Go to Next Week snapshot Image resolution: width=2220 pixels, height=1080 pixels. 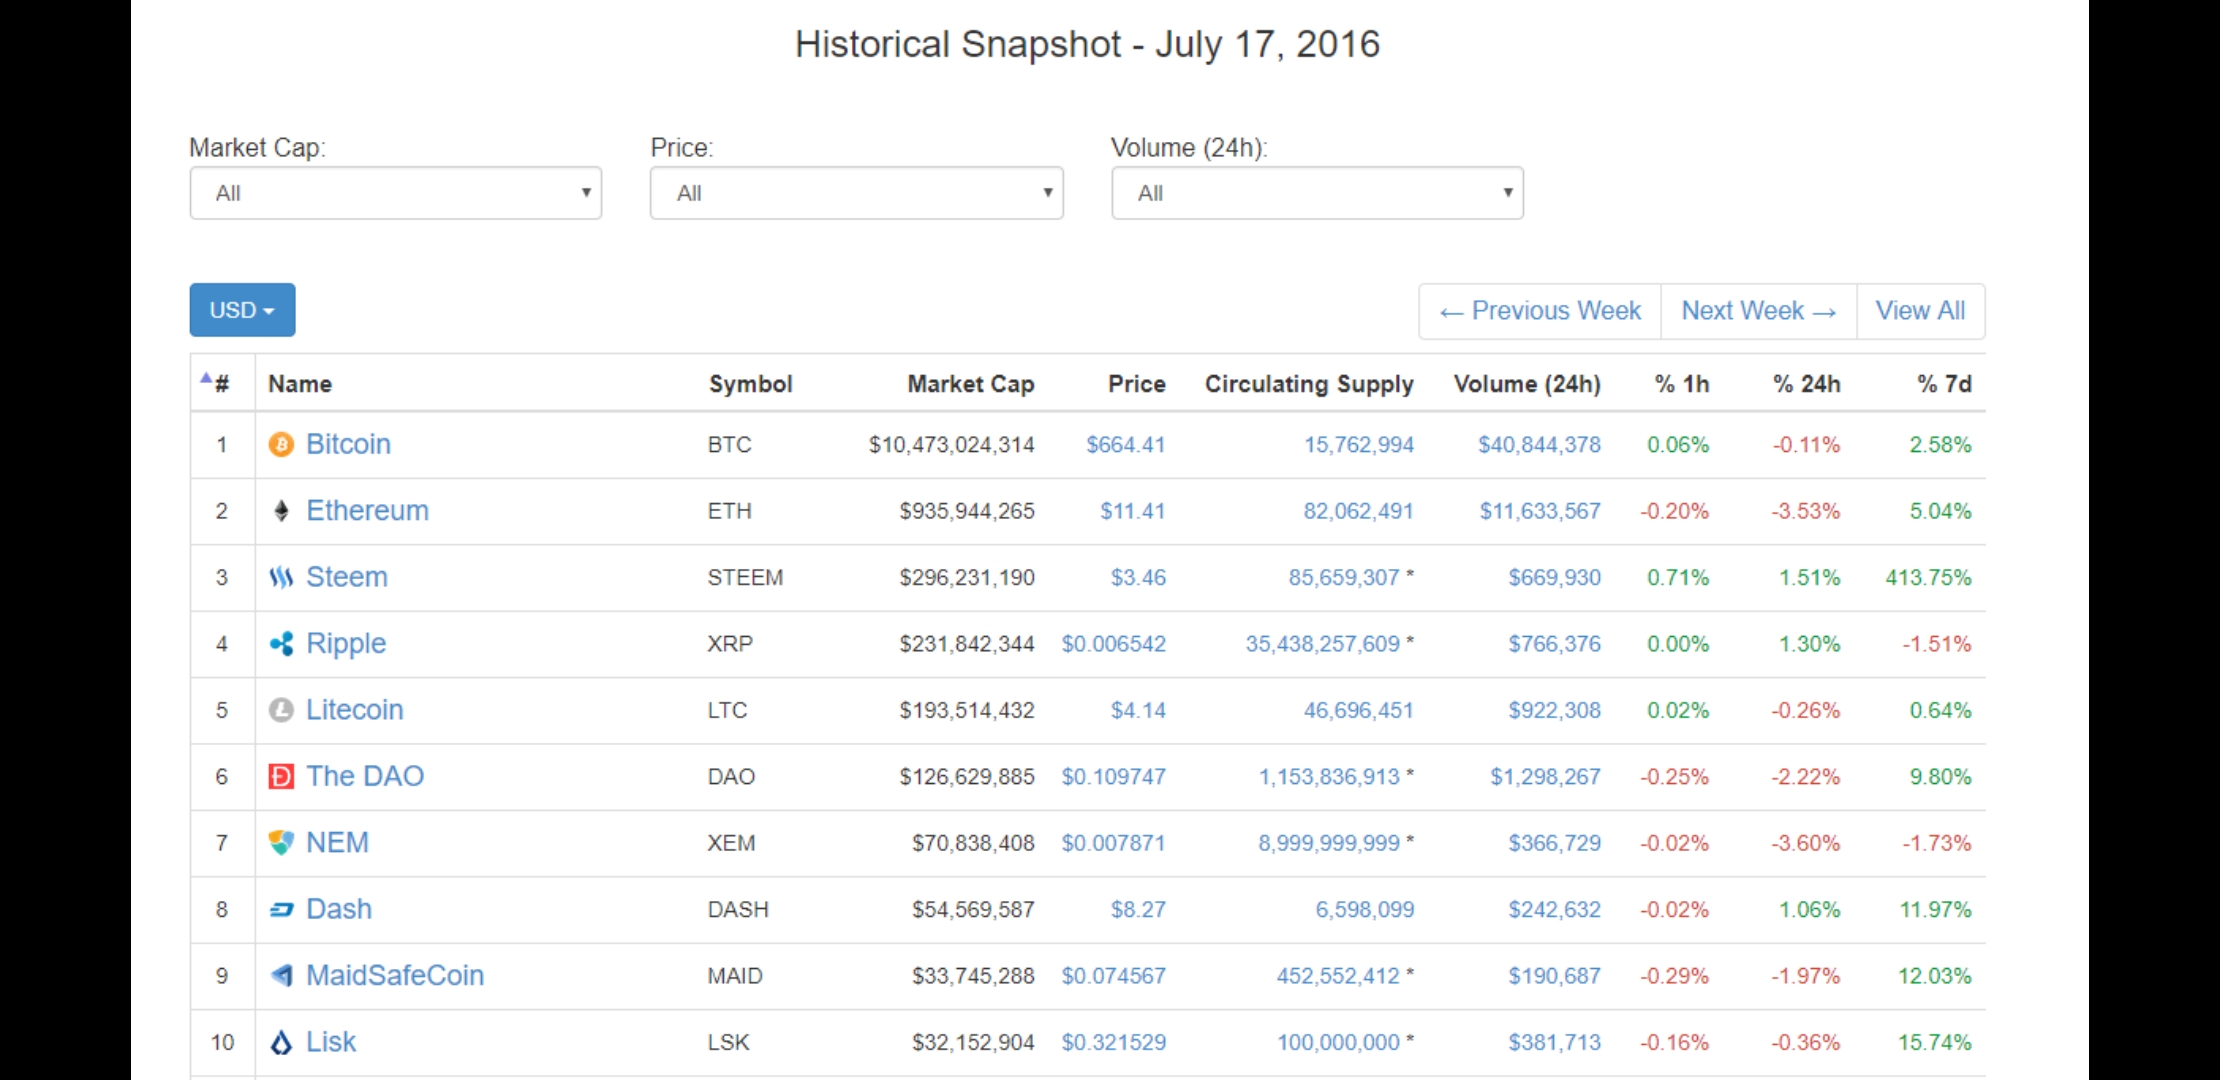[x=1758, y=311]
